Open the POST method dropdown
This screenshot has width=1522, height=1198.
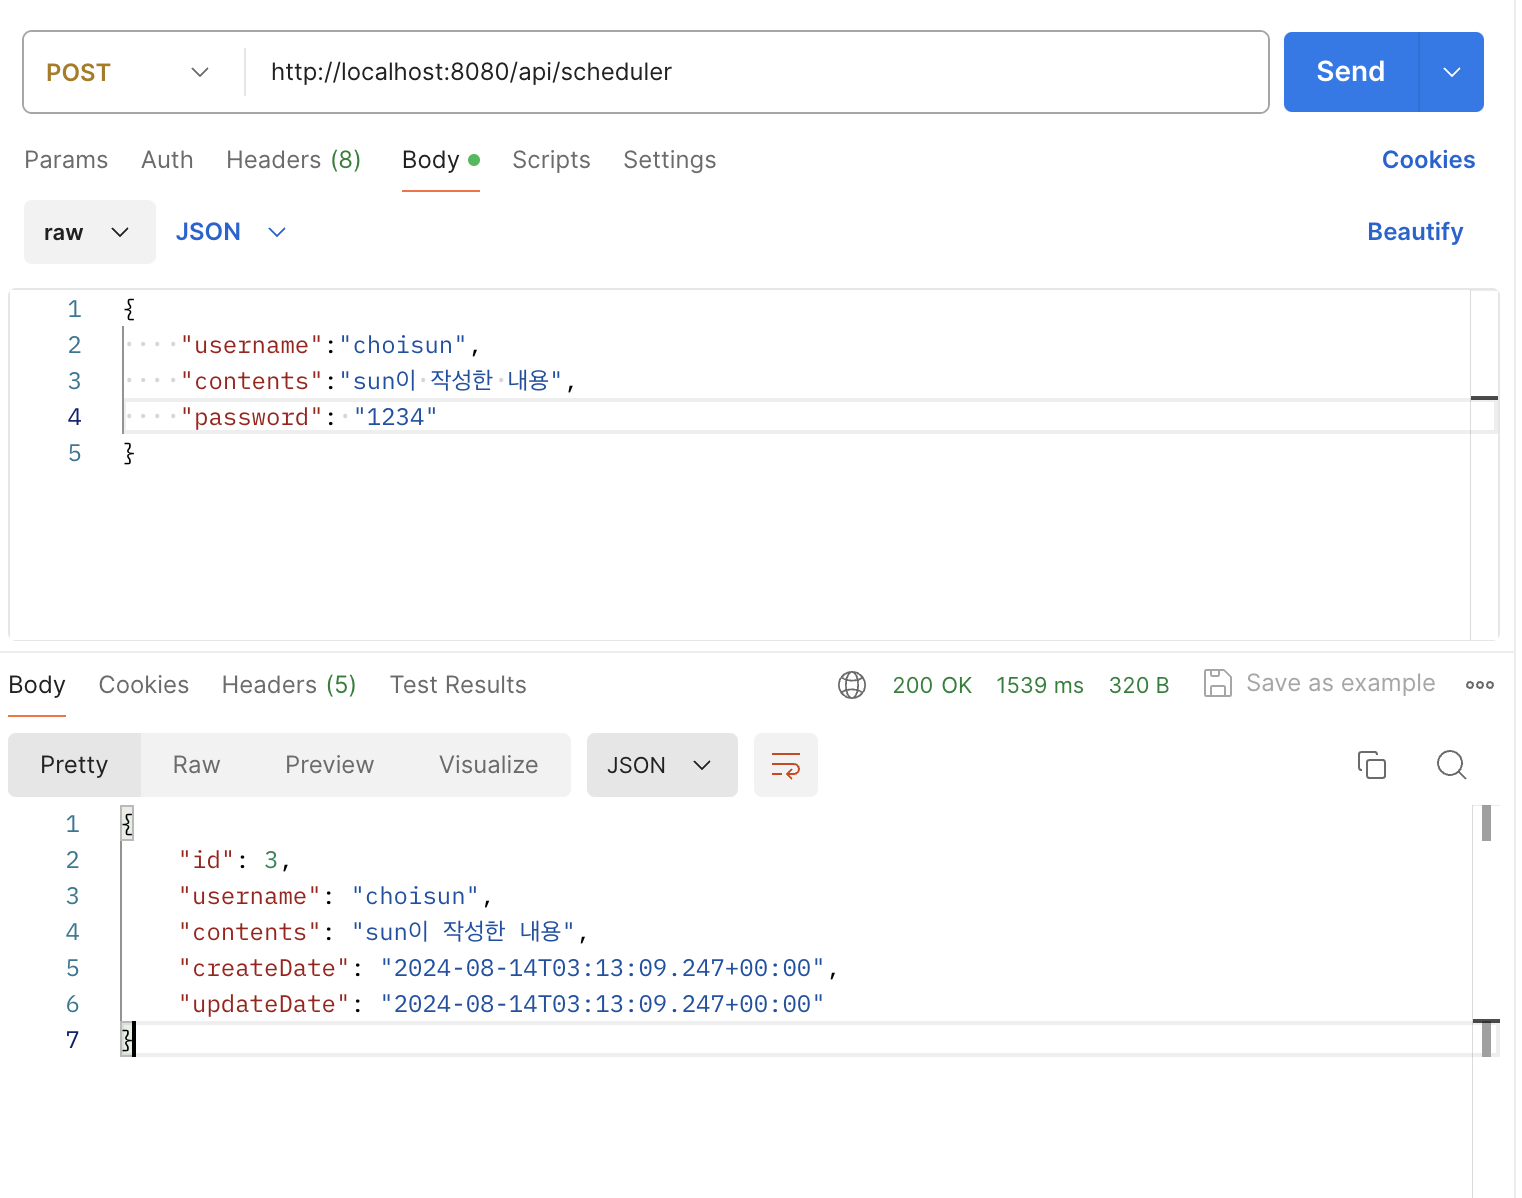(x=128, y=72)
